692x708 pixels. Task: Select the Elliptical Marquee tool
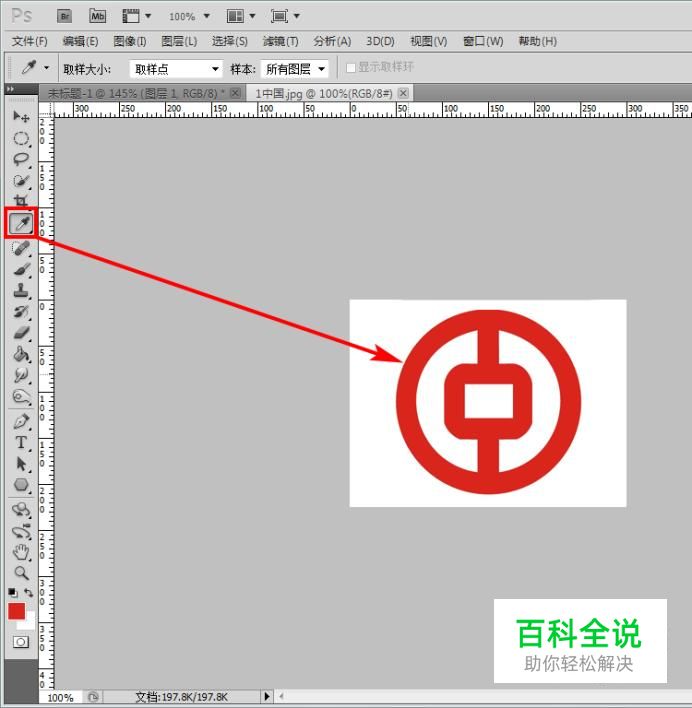(21, 139)
